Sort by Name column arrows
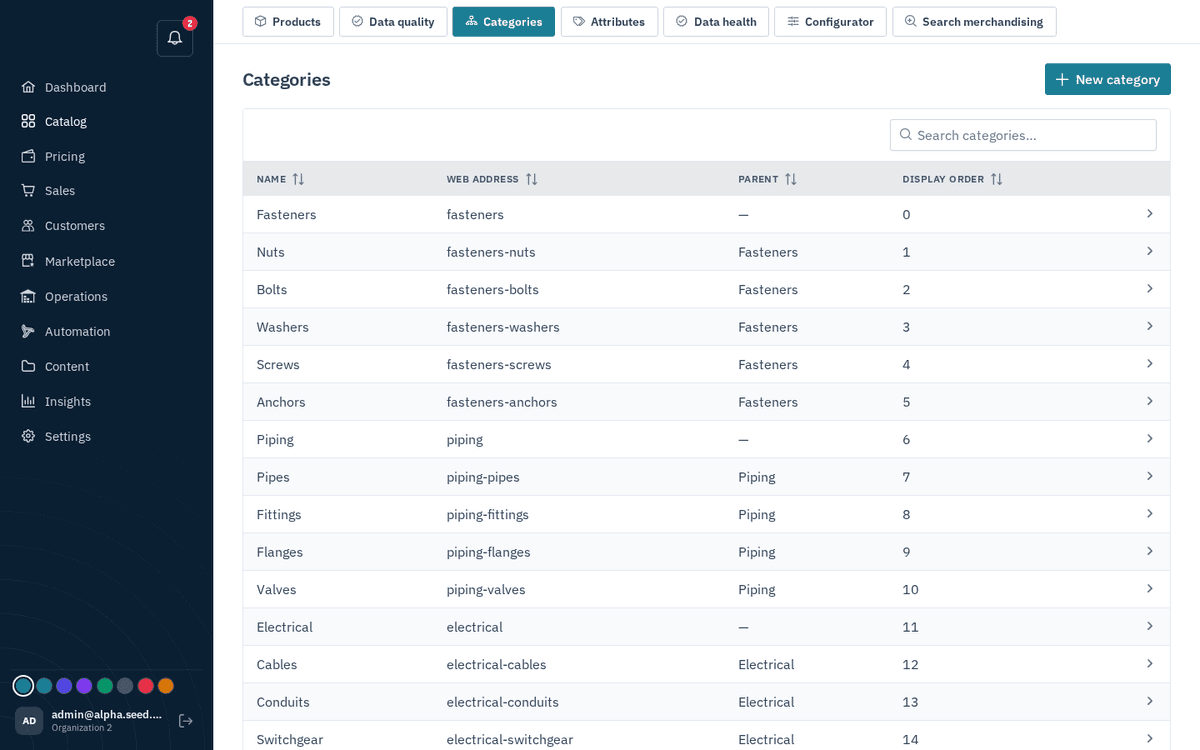Image resolution: width=1200 pixels, height=750 pixels. [x=298, y=179]
